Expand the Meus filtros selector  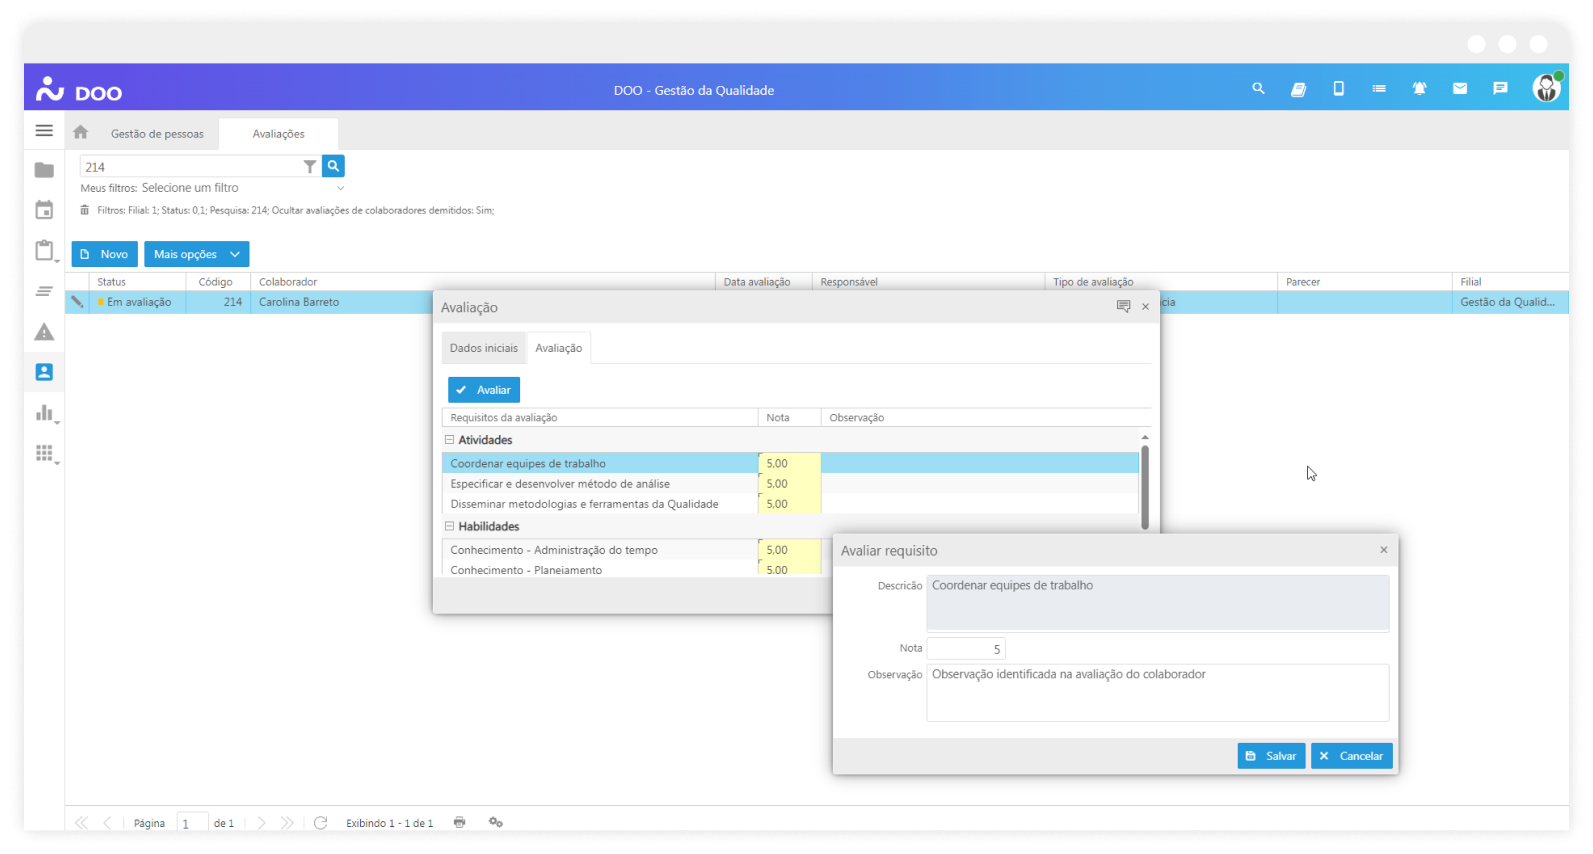(340, 188)
